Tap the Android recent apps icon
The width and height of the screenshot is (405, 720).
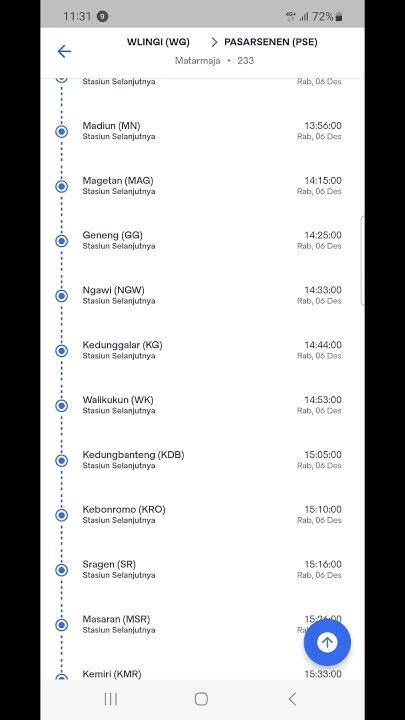click(111, 699)
